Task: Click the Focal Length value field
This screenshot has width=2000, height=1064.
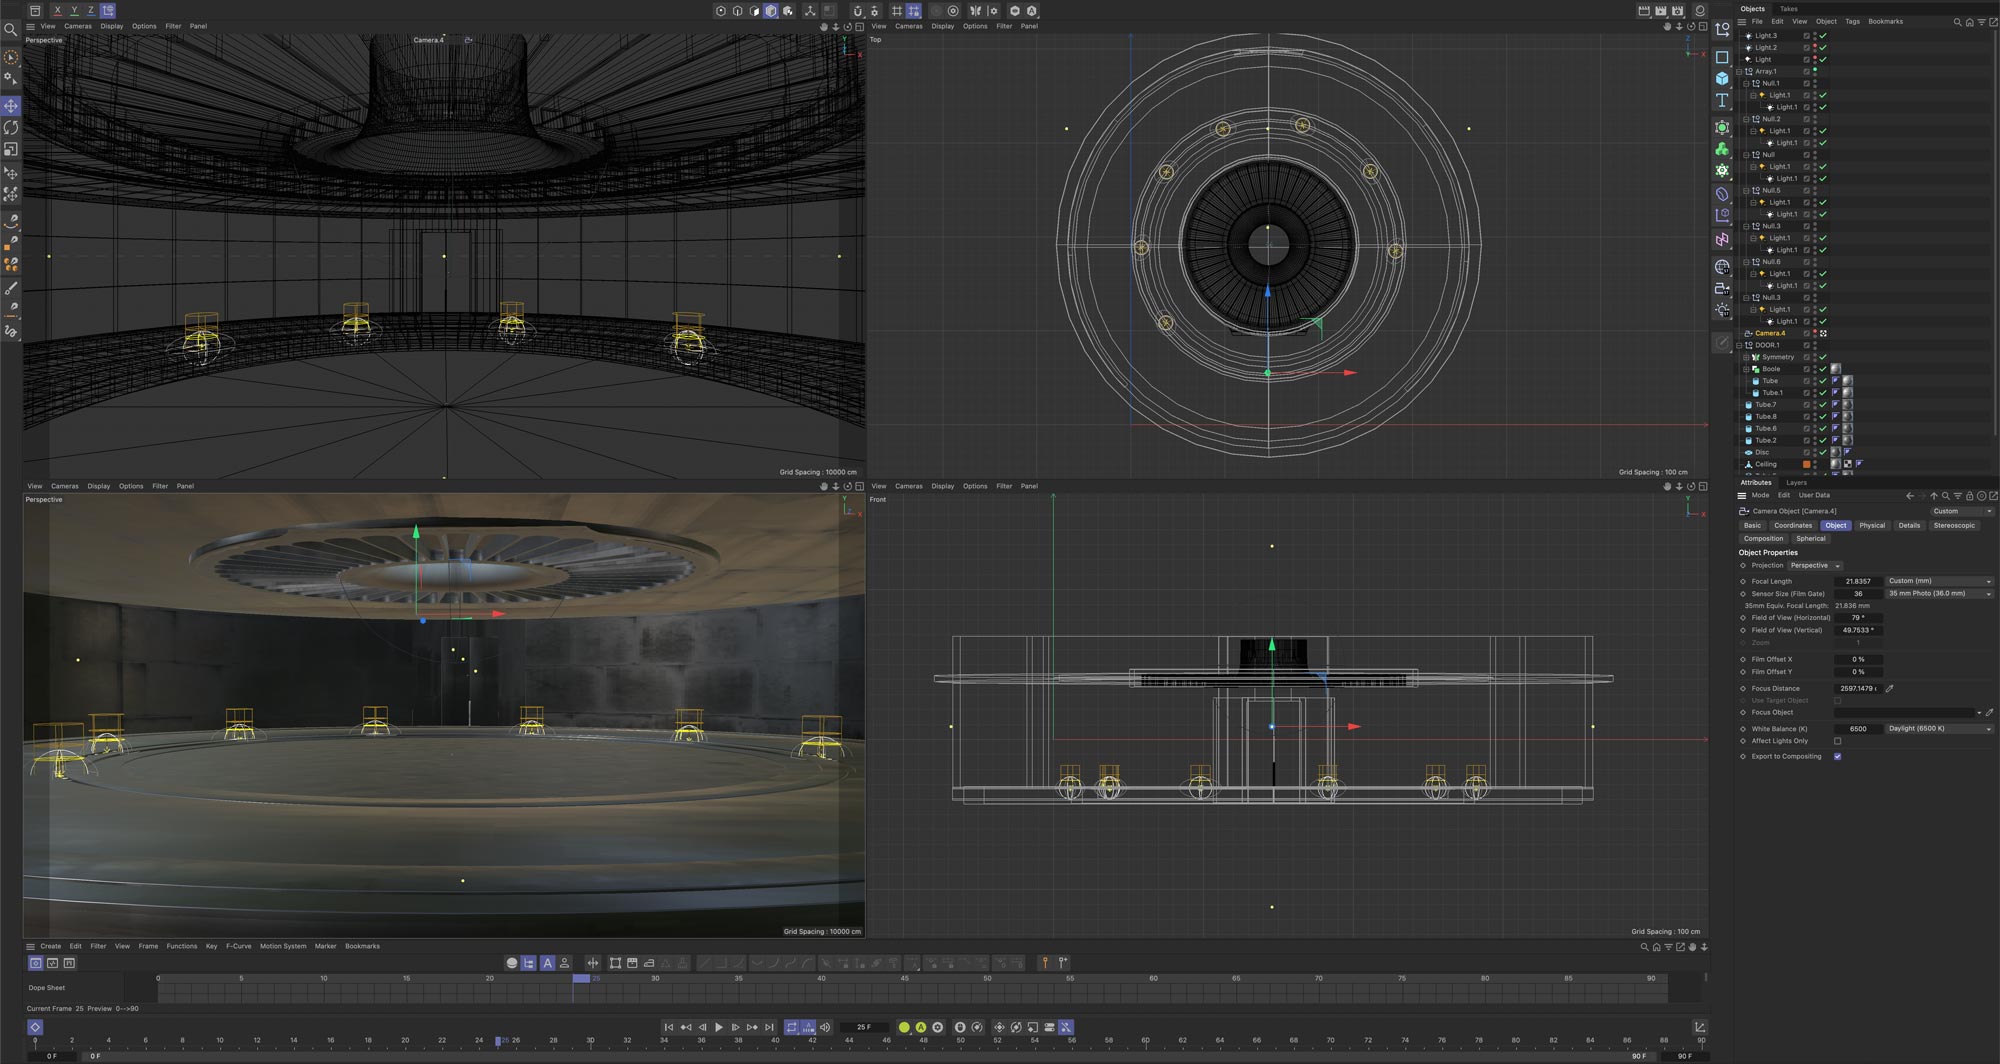Action: click(1858, 581)
